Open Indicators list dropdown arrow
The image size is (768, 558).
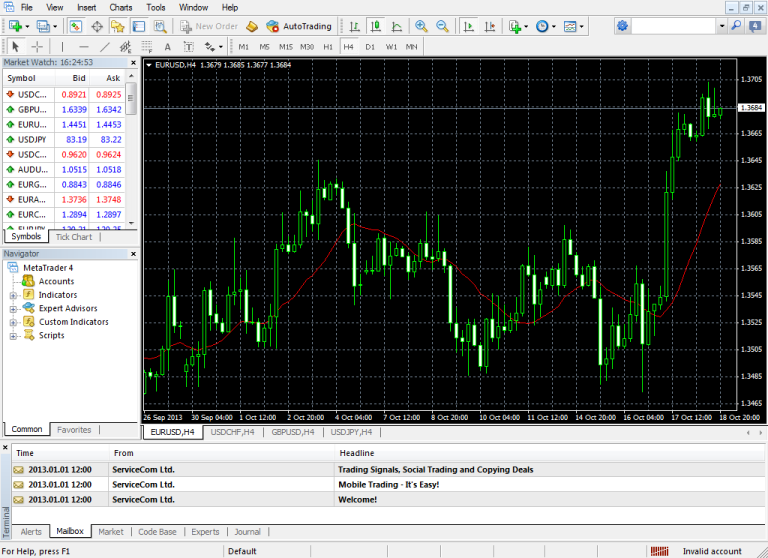coord(526,26)
